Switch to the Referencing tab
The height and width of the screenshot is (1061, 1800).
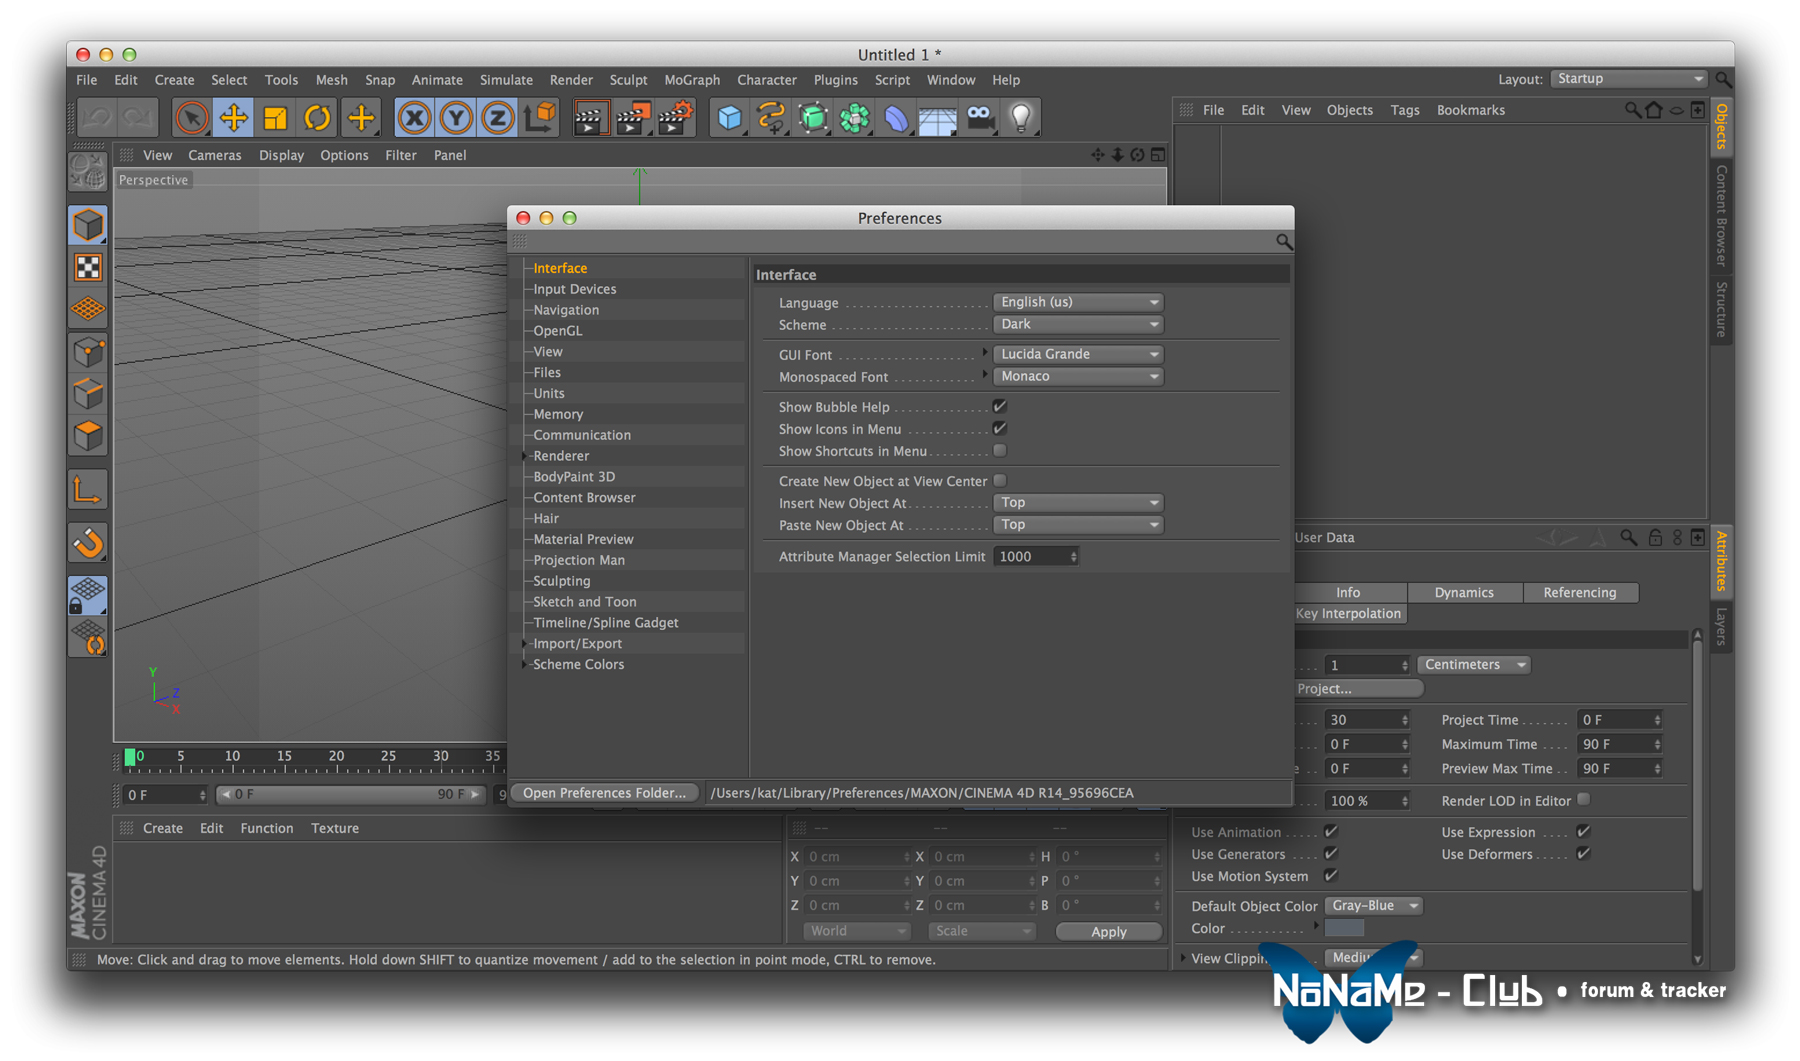1580,592
